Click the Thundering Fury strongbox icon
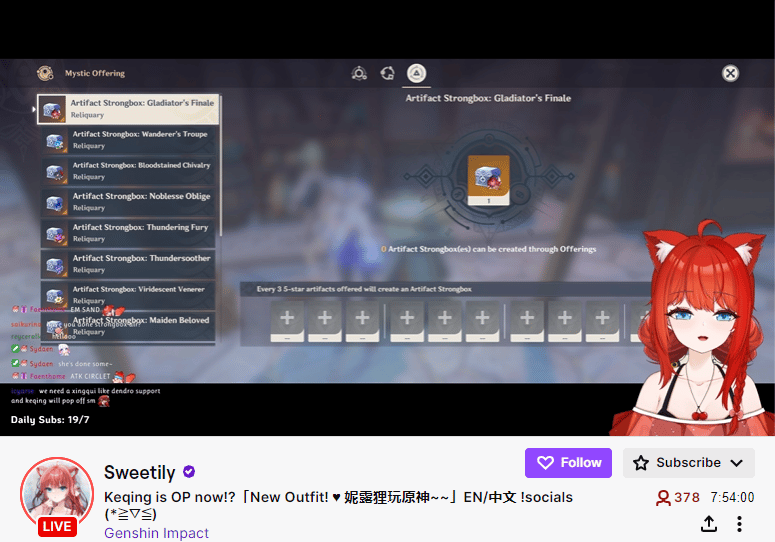This screenshot has width=775, height=542. pos(55,234)
